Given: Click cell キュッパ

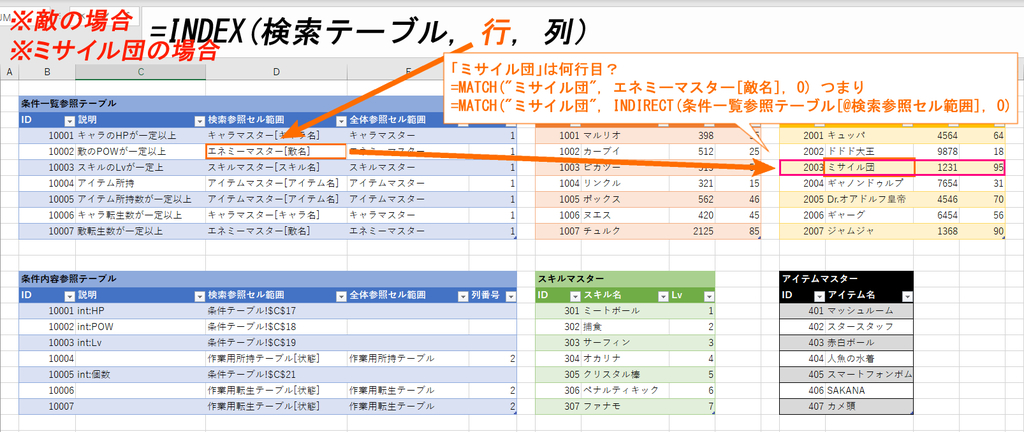Looking at the screenshot, I should pos(869,136).
